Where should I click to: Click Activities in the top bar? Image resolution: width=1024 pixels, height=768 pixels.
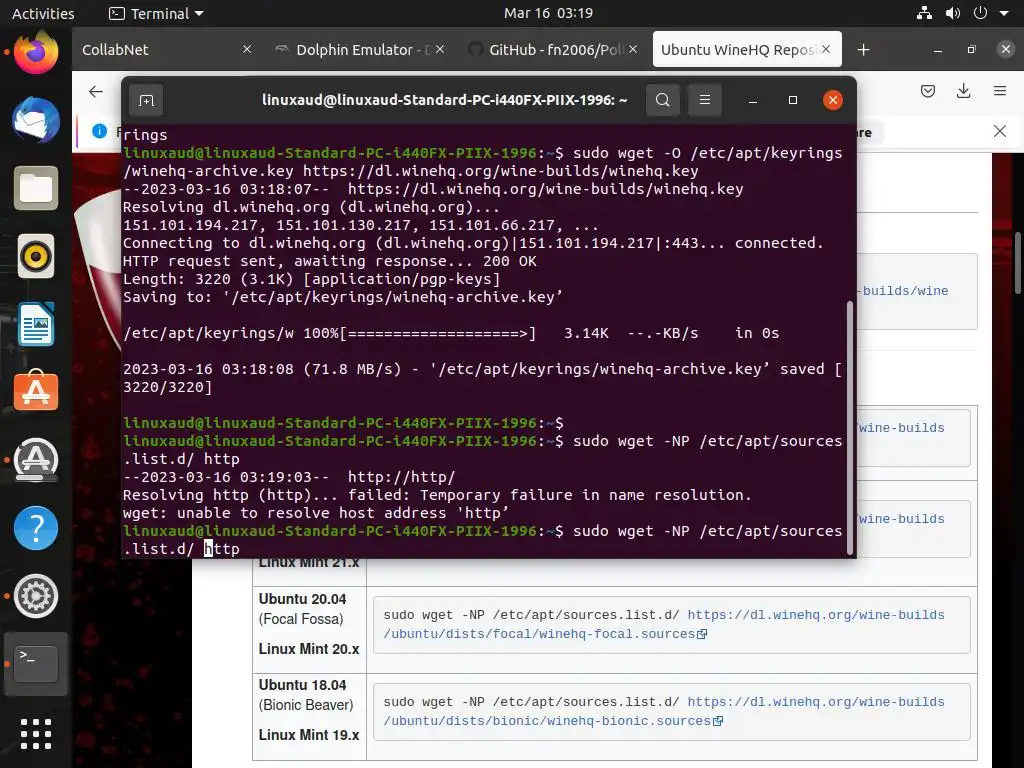tap(43, 13)
